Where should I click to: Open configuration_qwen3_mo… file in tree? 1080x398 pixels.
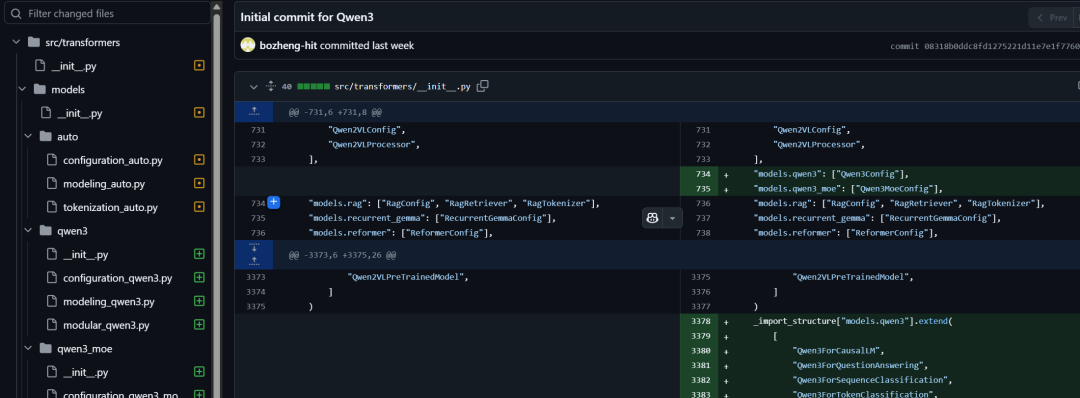pos(121,395)
